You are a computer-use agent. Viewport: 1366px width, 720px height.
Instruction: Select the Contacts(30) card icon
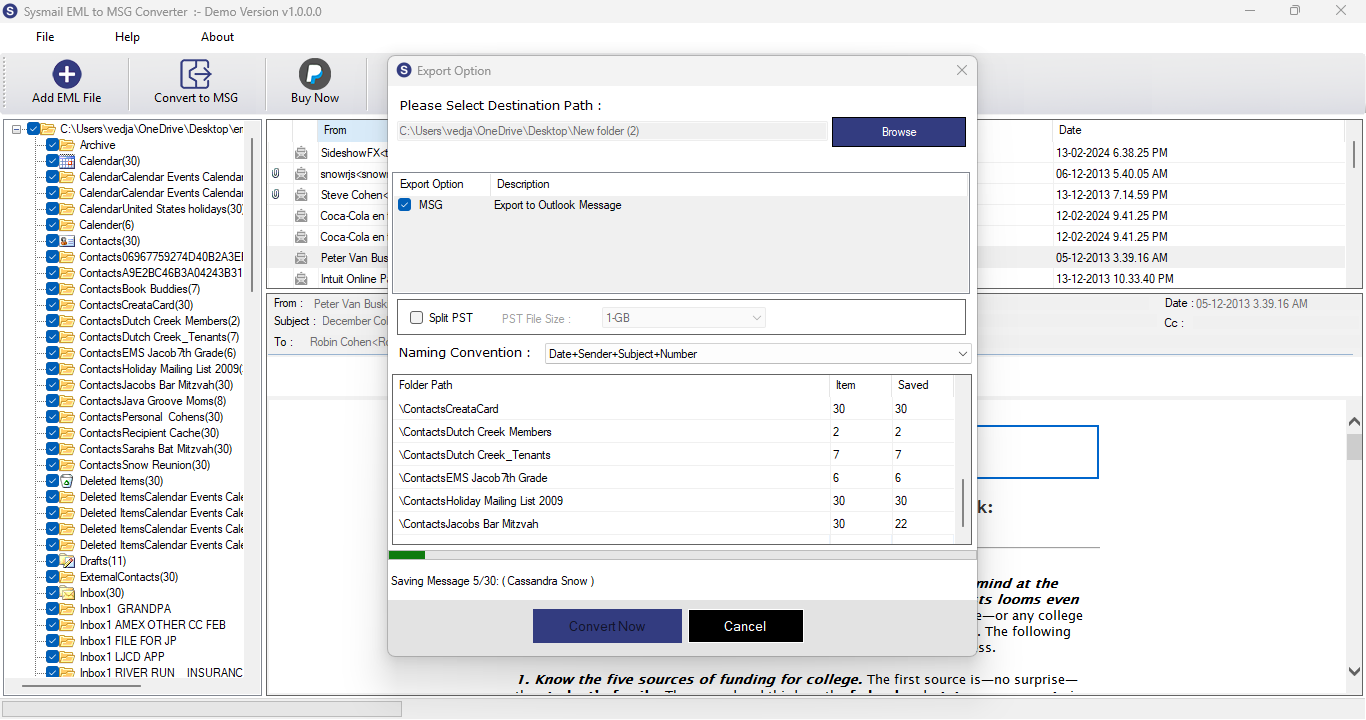point(67,241)
